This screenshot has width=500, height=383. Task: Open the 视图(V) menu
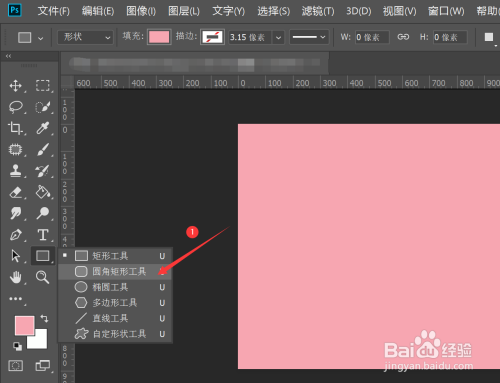point(399,11)
